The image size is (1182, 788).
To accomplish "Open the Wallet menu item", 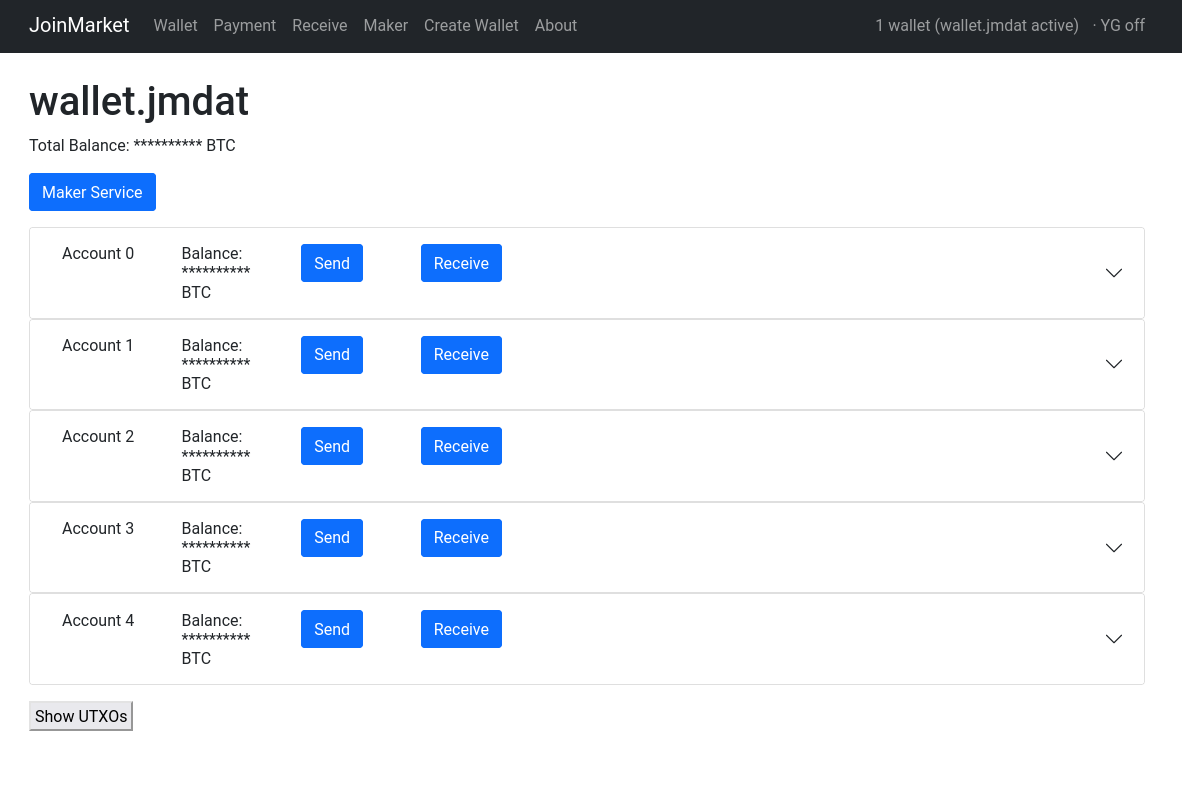I will [x=175, y=25].
